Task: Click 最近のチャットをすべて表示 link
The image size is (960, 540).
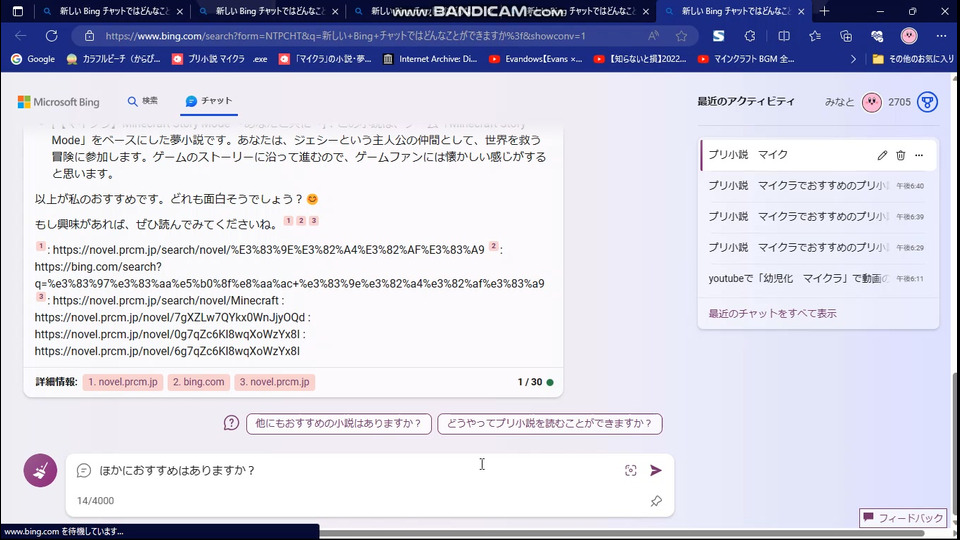Action: [772, 313]
